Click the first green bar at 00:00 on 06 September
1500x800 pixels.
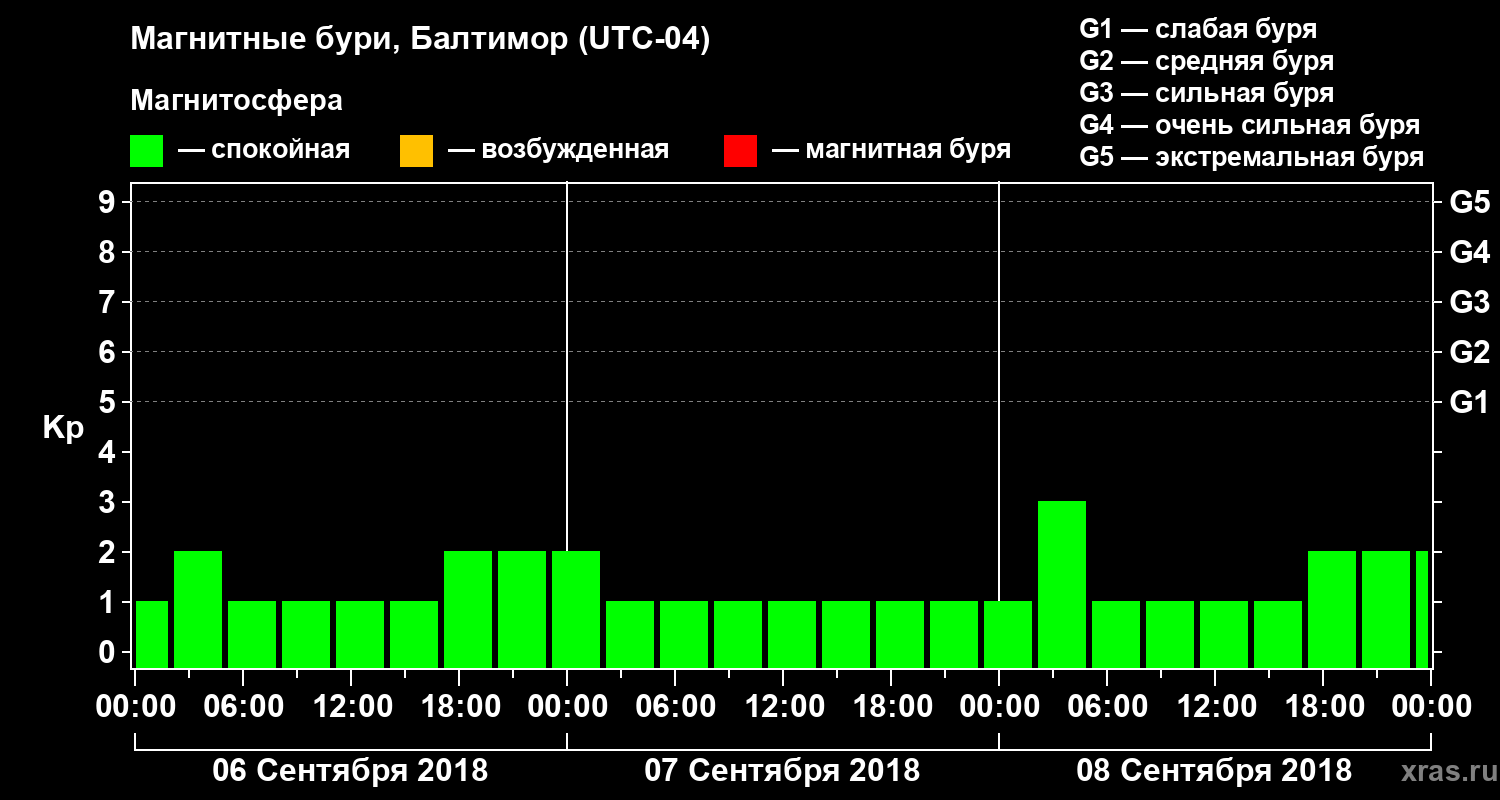152,634
